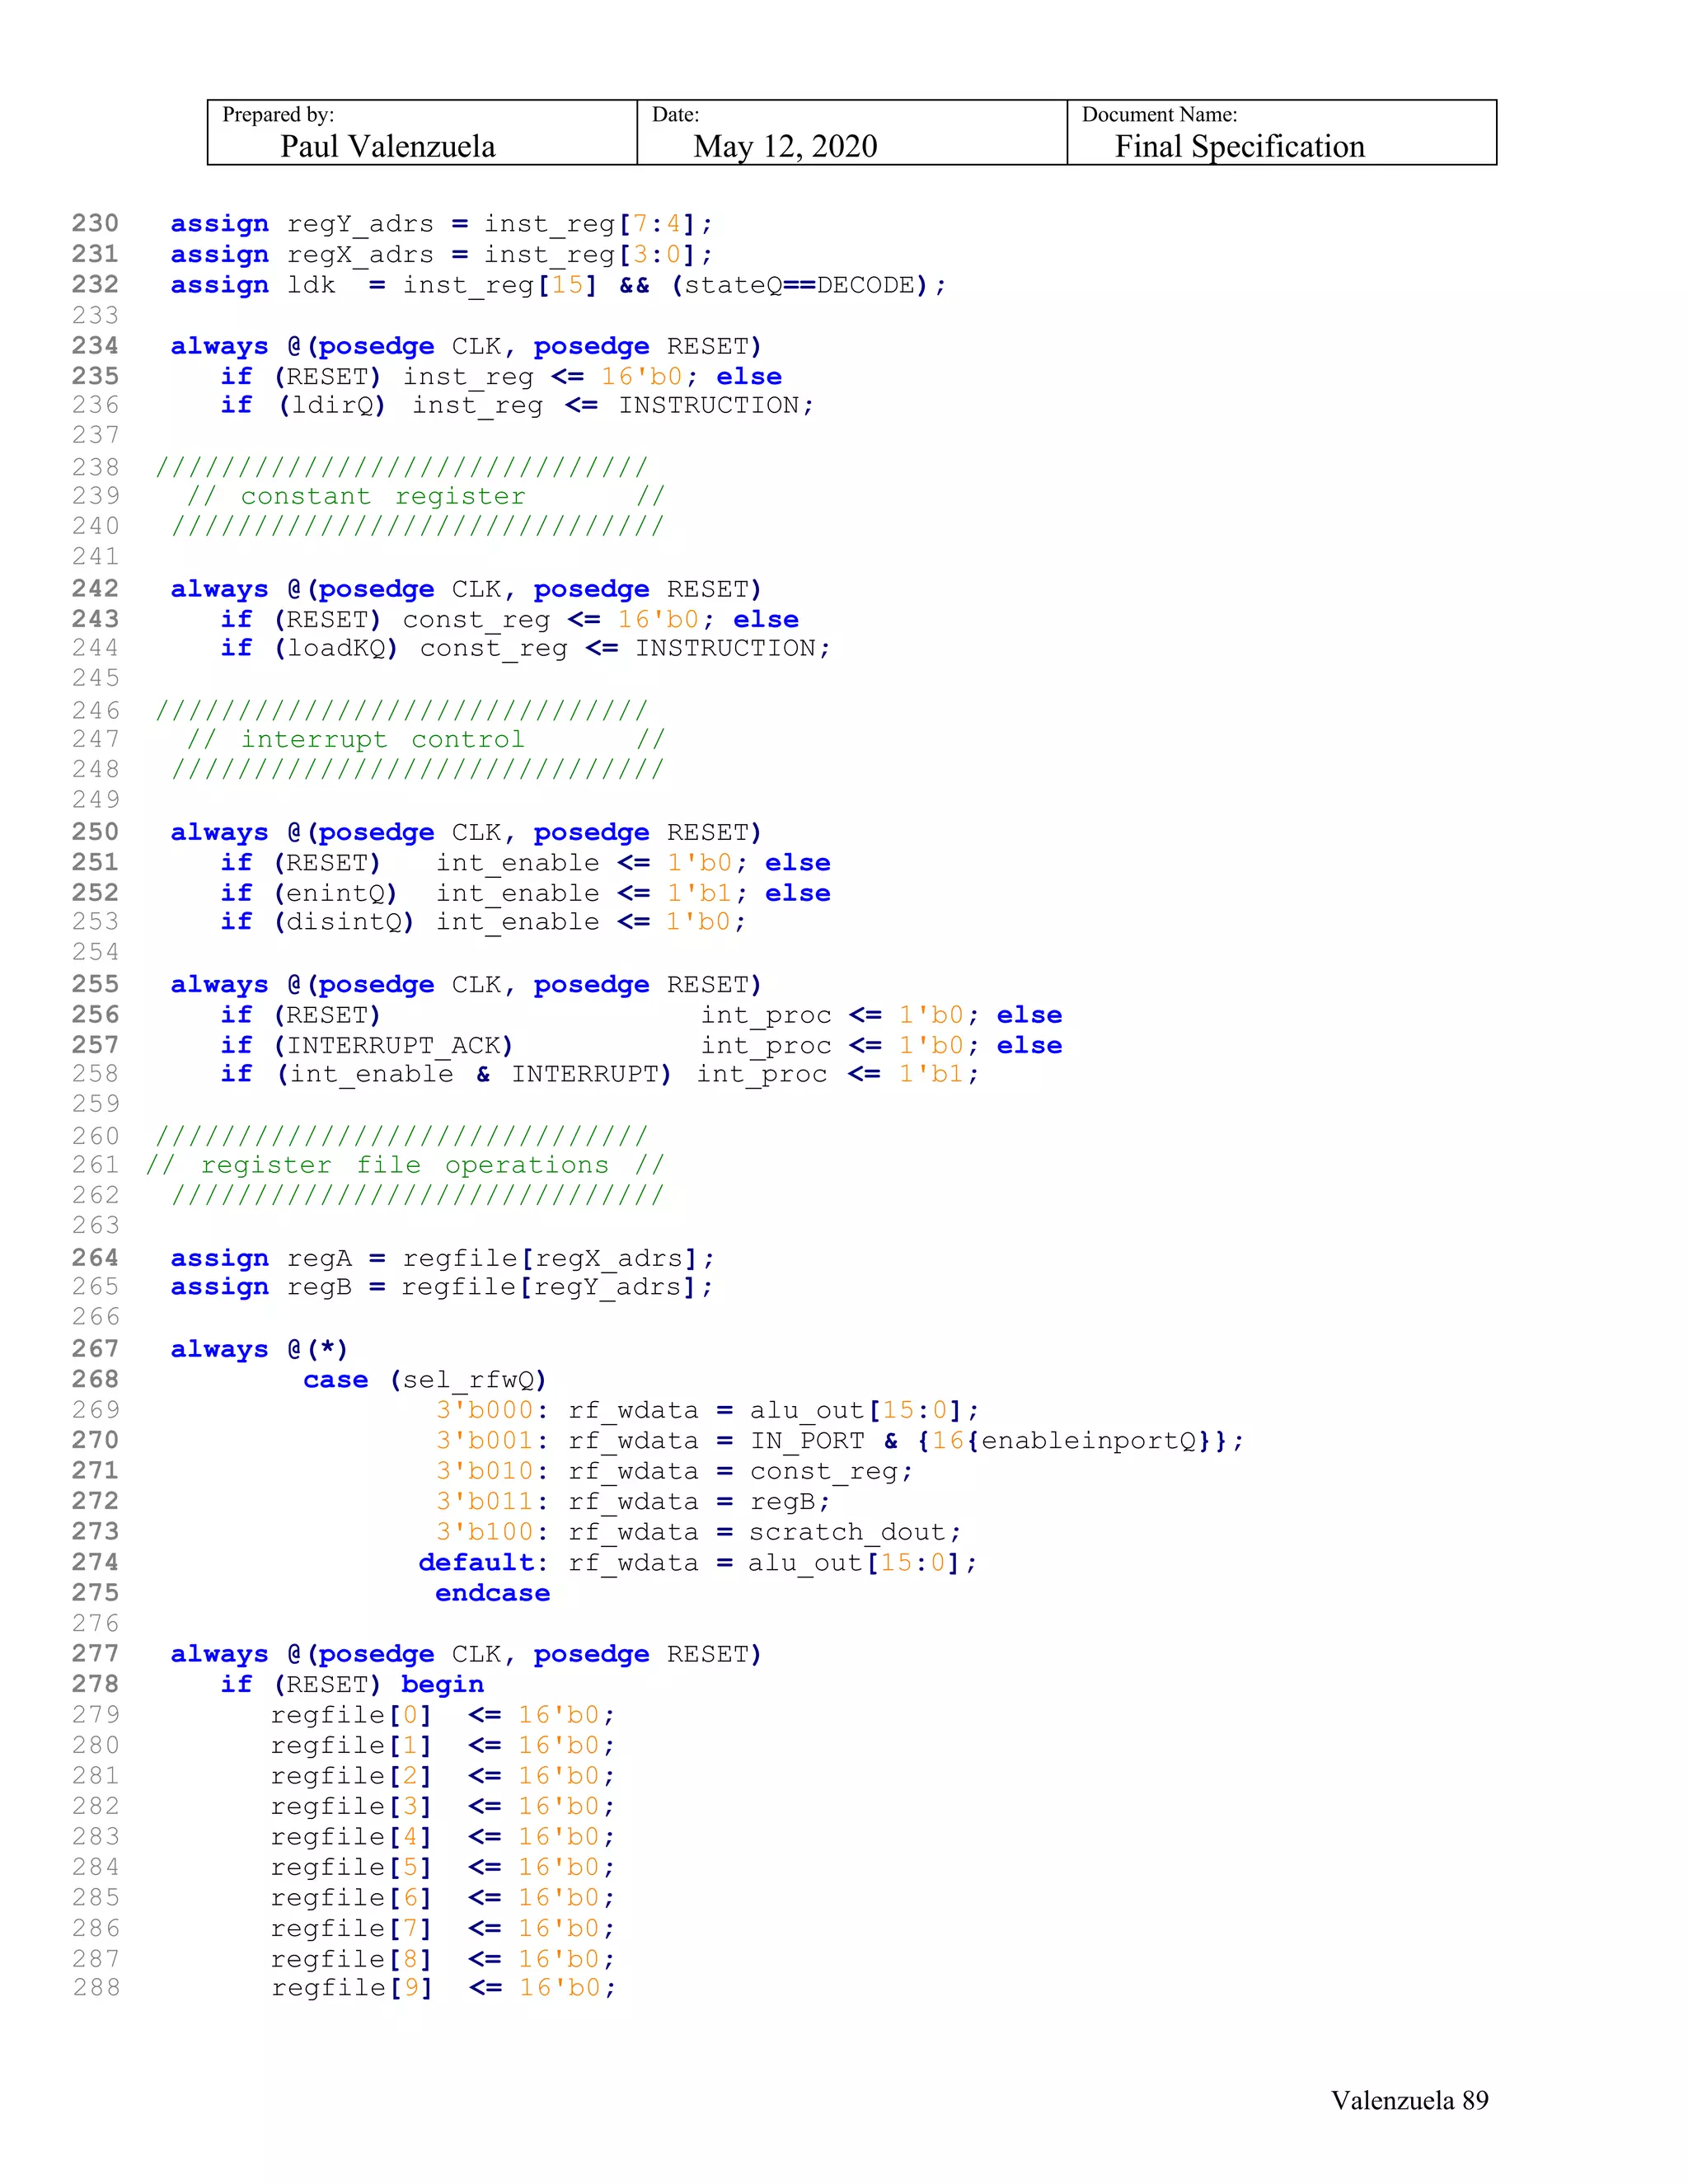Click the 'rf_wdata = const_reg' case

pyautogui.click(x=675, y=1471)
